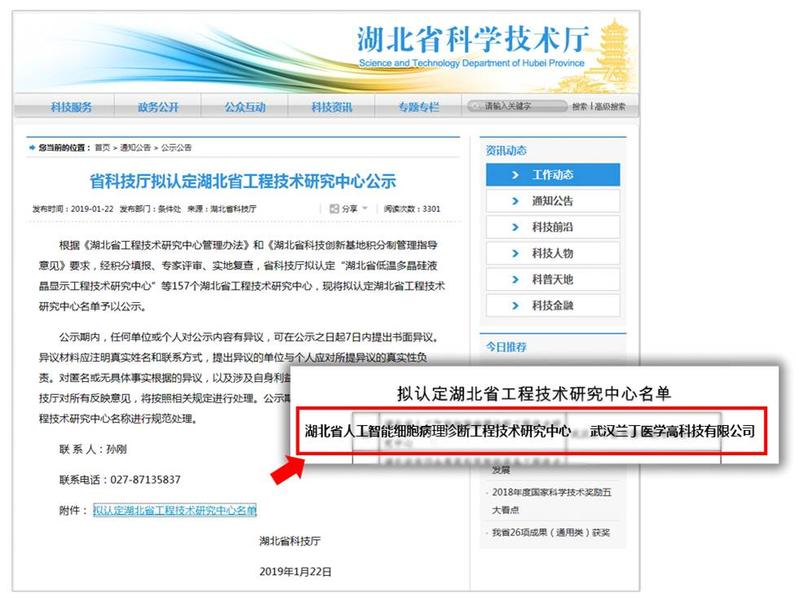
Task: Click the paragraph line starting 根据《湖北省工程技术研究中心管理办法》
Action: (248, 245)
